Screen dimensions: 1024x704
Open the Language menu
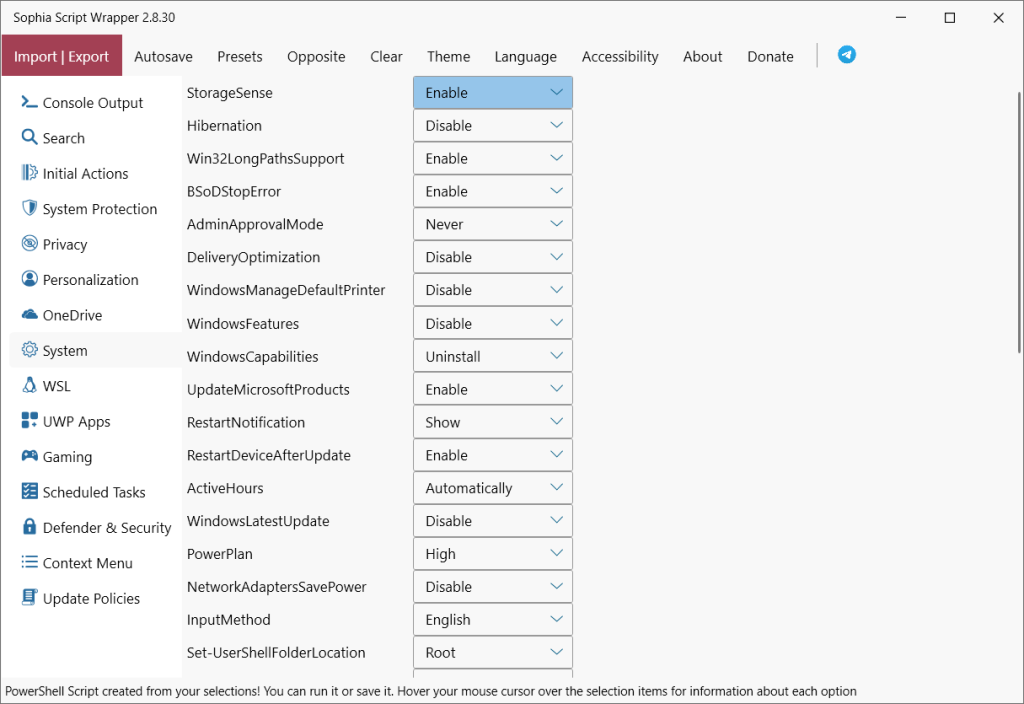coord(526,57)
